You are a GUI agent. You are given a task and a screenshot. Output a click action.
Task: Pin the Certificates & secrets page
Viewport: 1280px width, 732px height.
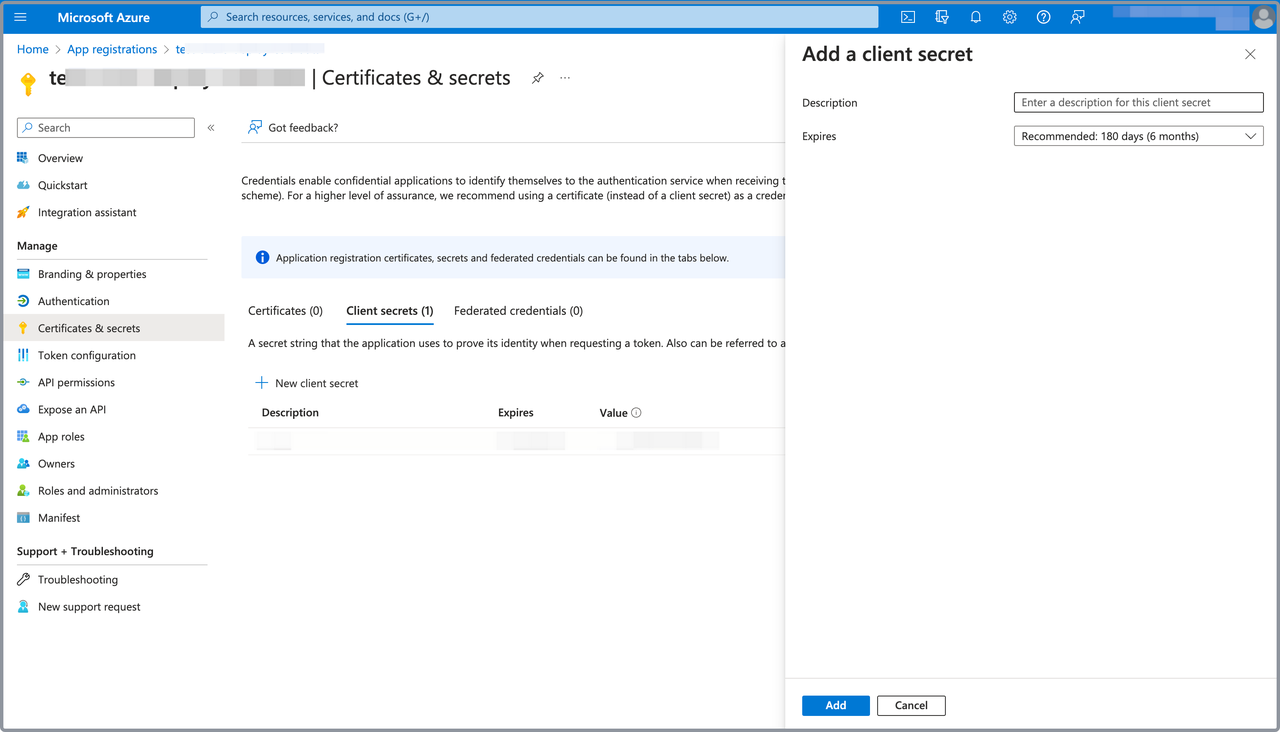pyautogui.click(x=538, y=78)
